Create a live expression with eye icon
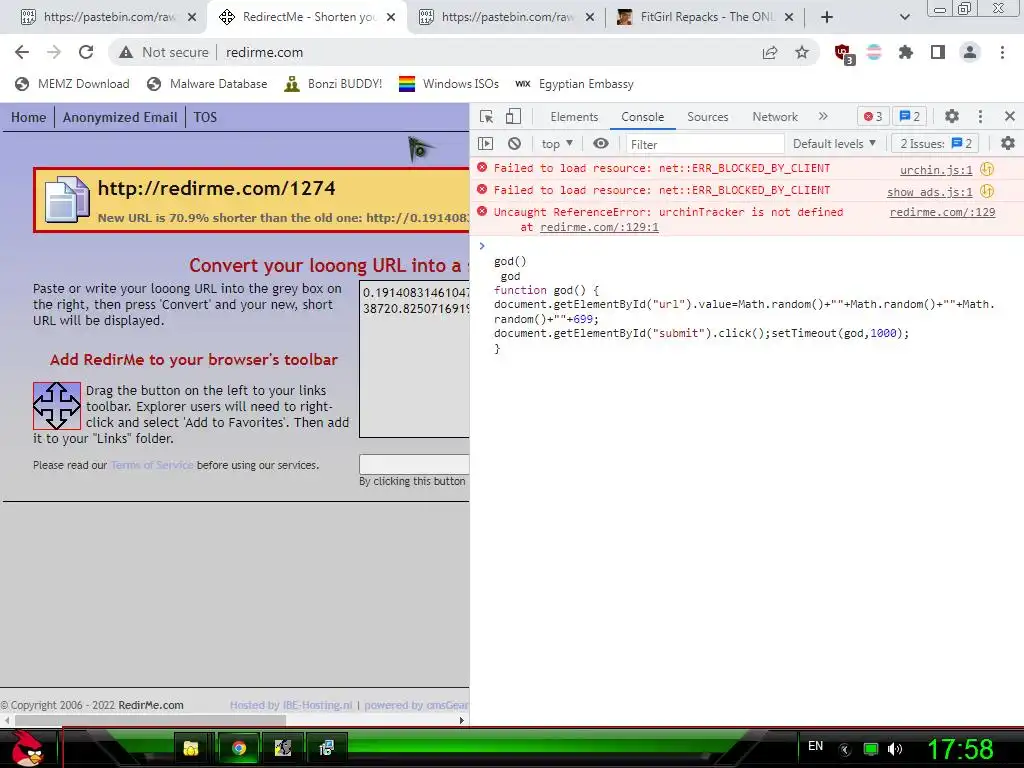Image resolution: width=1024 pixels, height=768 pixels. tap(601, 144)
